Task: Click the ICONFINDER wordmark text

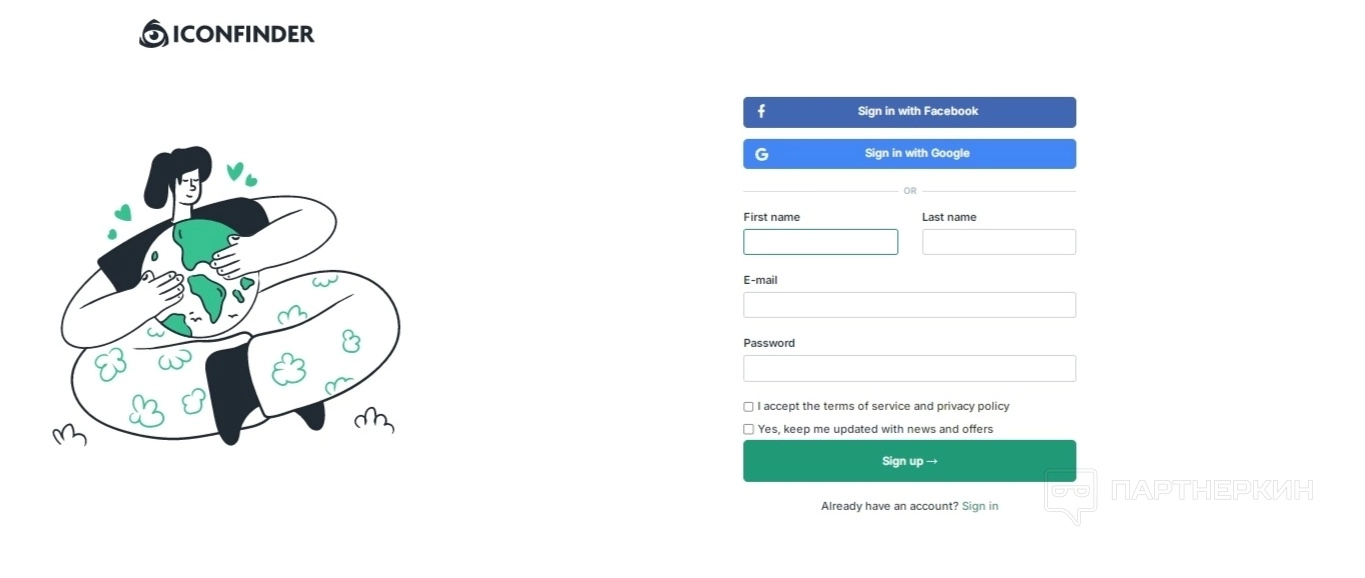Action: coord(243,34)
